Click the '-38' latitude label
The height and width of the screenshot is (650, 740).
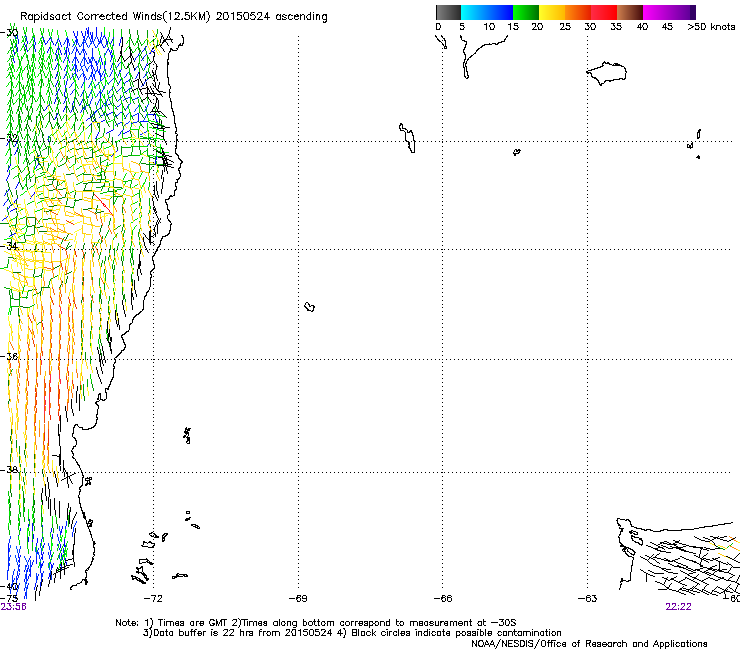coord(9,470)
